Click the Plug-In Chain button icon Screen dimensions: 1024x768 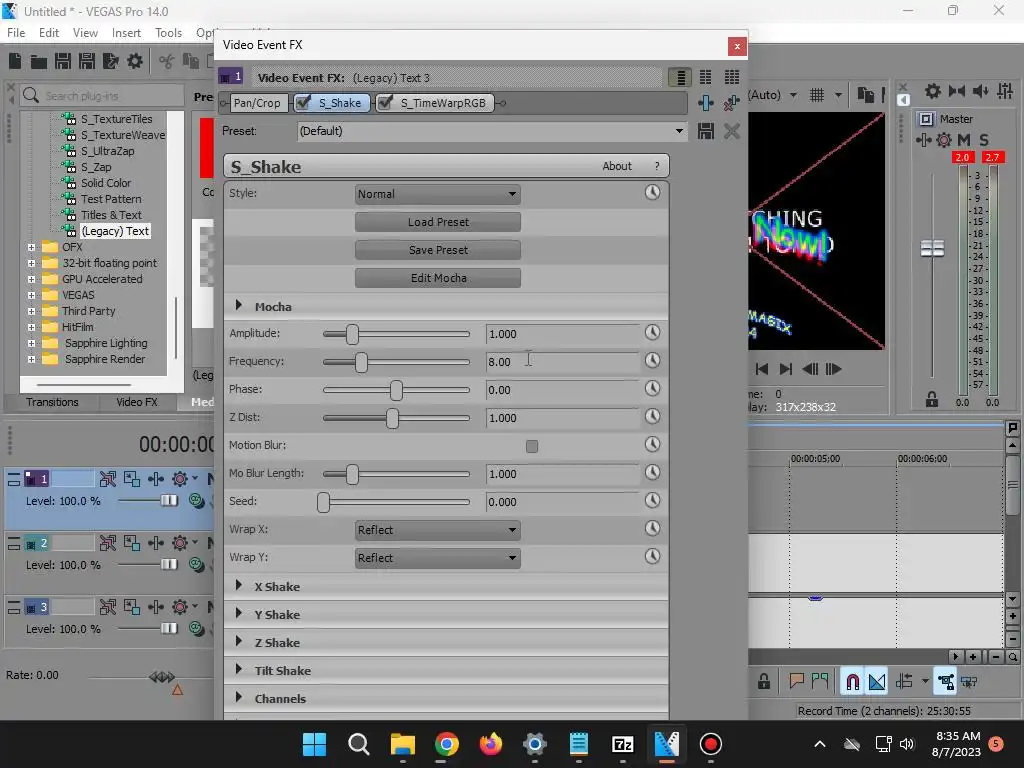pyautogui.click(x=705, y=103)
